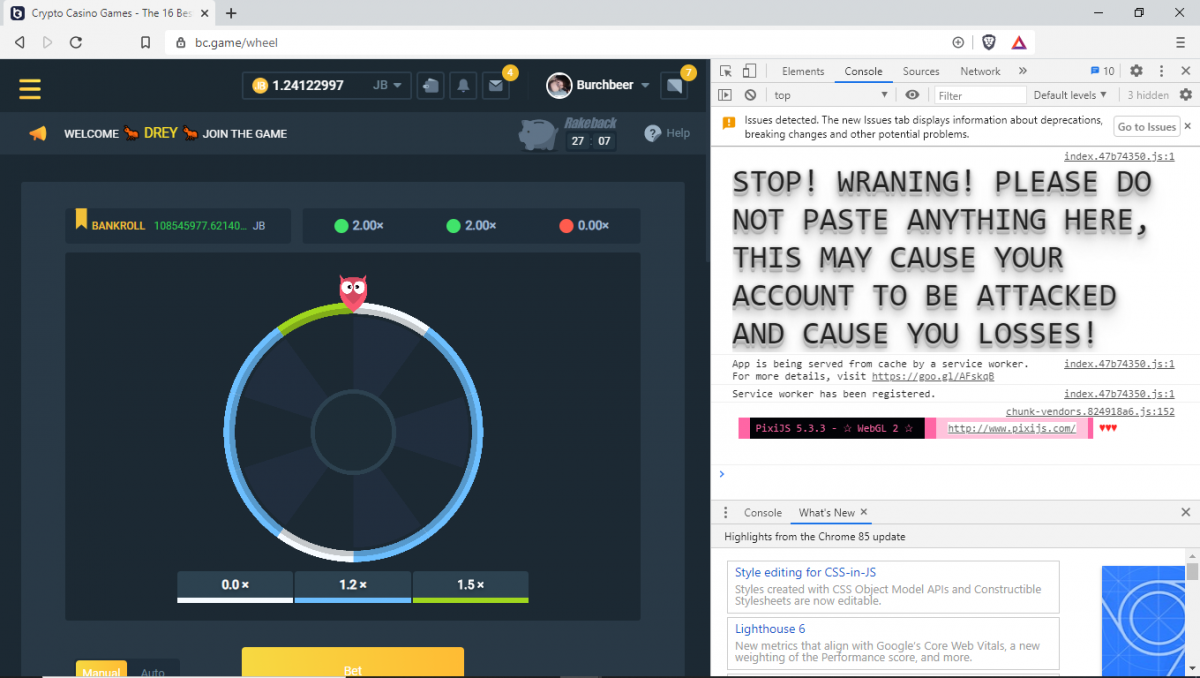Click the console Filter input field

tap(980, 95)
